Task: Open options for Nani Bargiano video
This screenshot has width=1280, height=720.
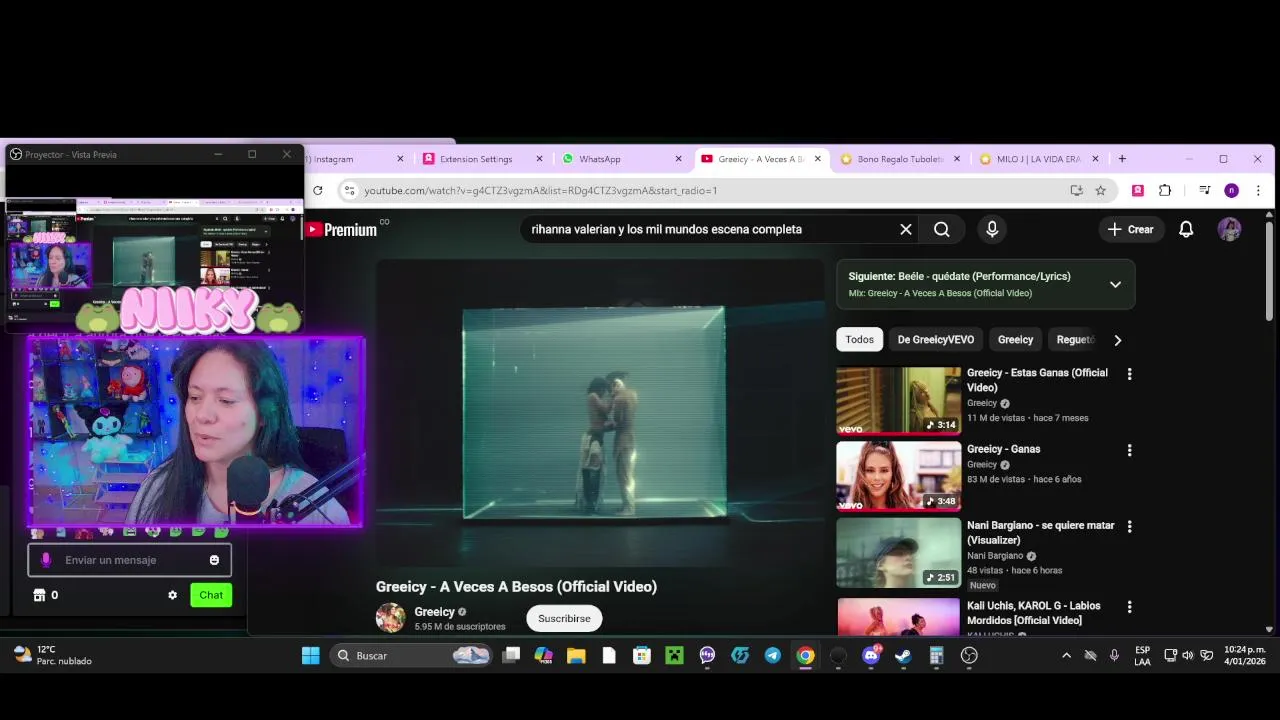Action: tap(1130, 526)
